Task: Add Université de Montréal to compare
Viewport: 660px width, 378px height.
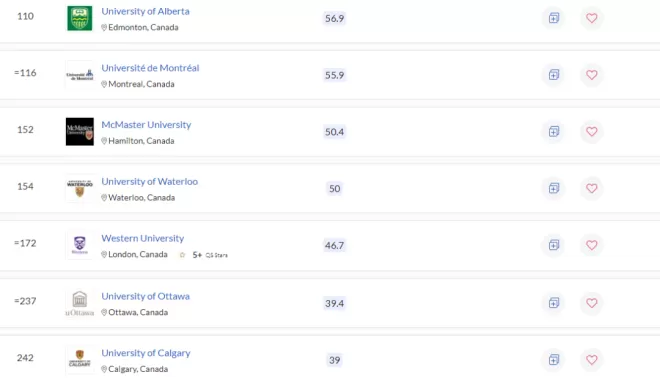Action: coord(554,75)
